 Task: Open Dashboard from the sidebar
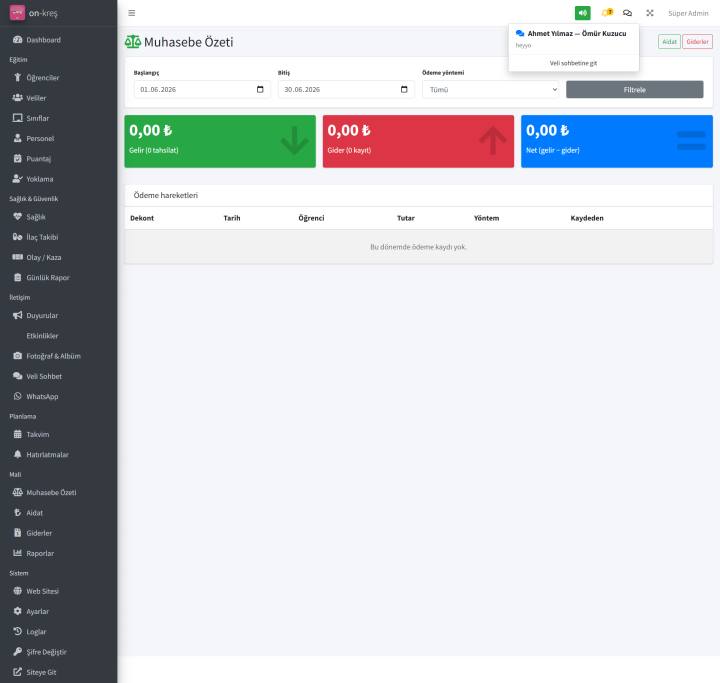coord(43,40)
